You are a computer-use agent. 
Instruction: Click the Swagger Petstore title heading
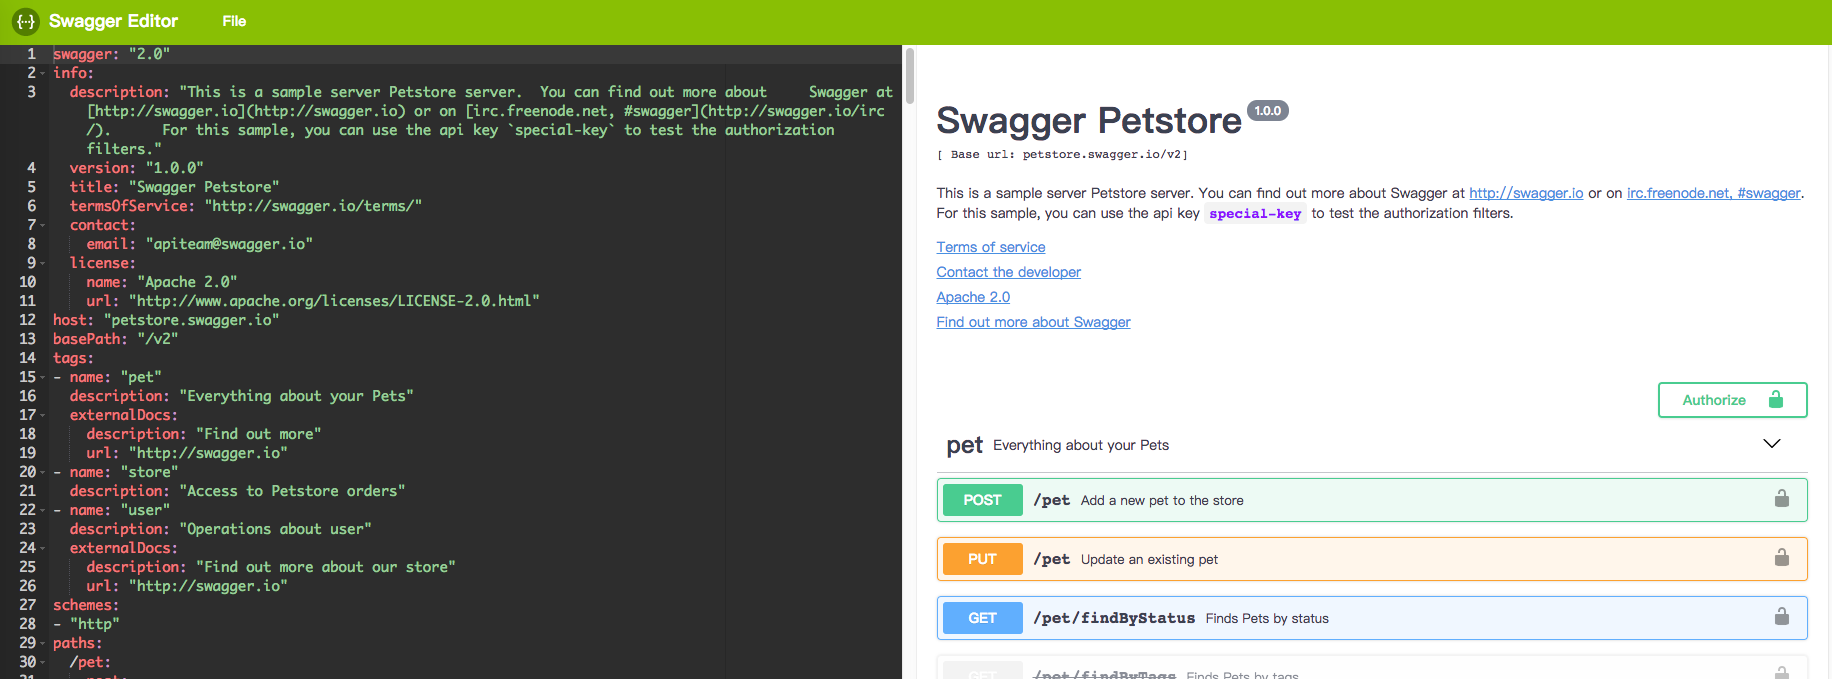1089,121
